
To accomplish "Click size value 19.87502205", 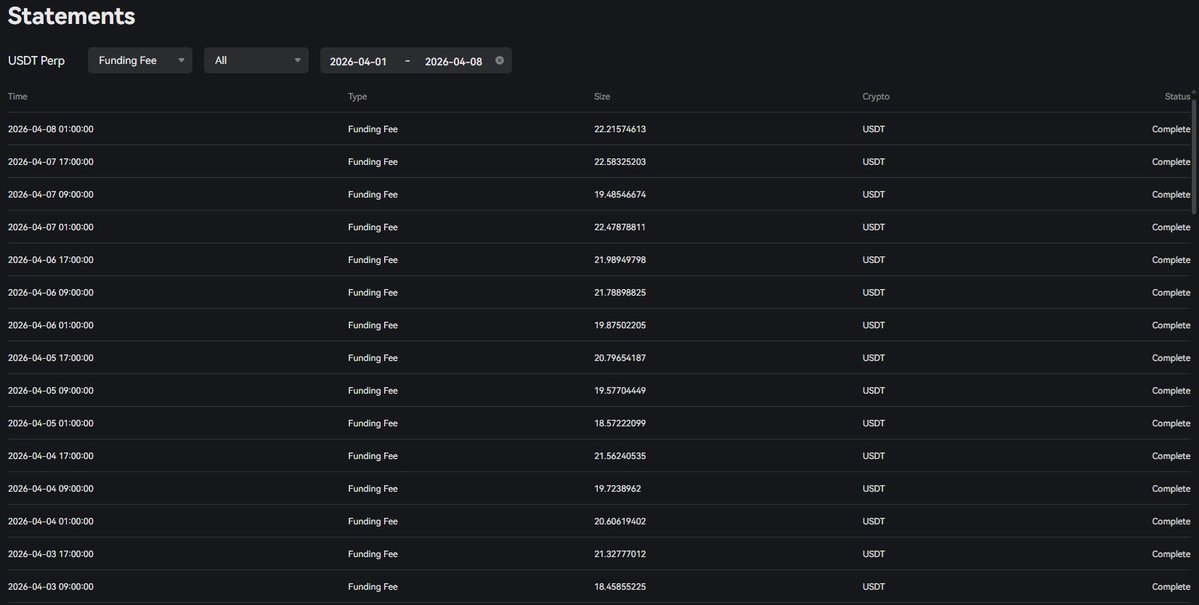I will (x=620, y=326).
